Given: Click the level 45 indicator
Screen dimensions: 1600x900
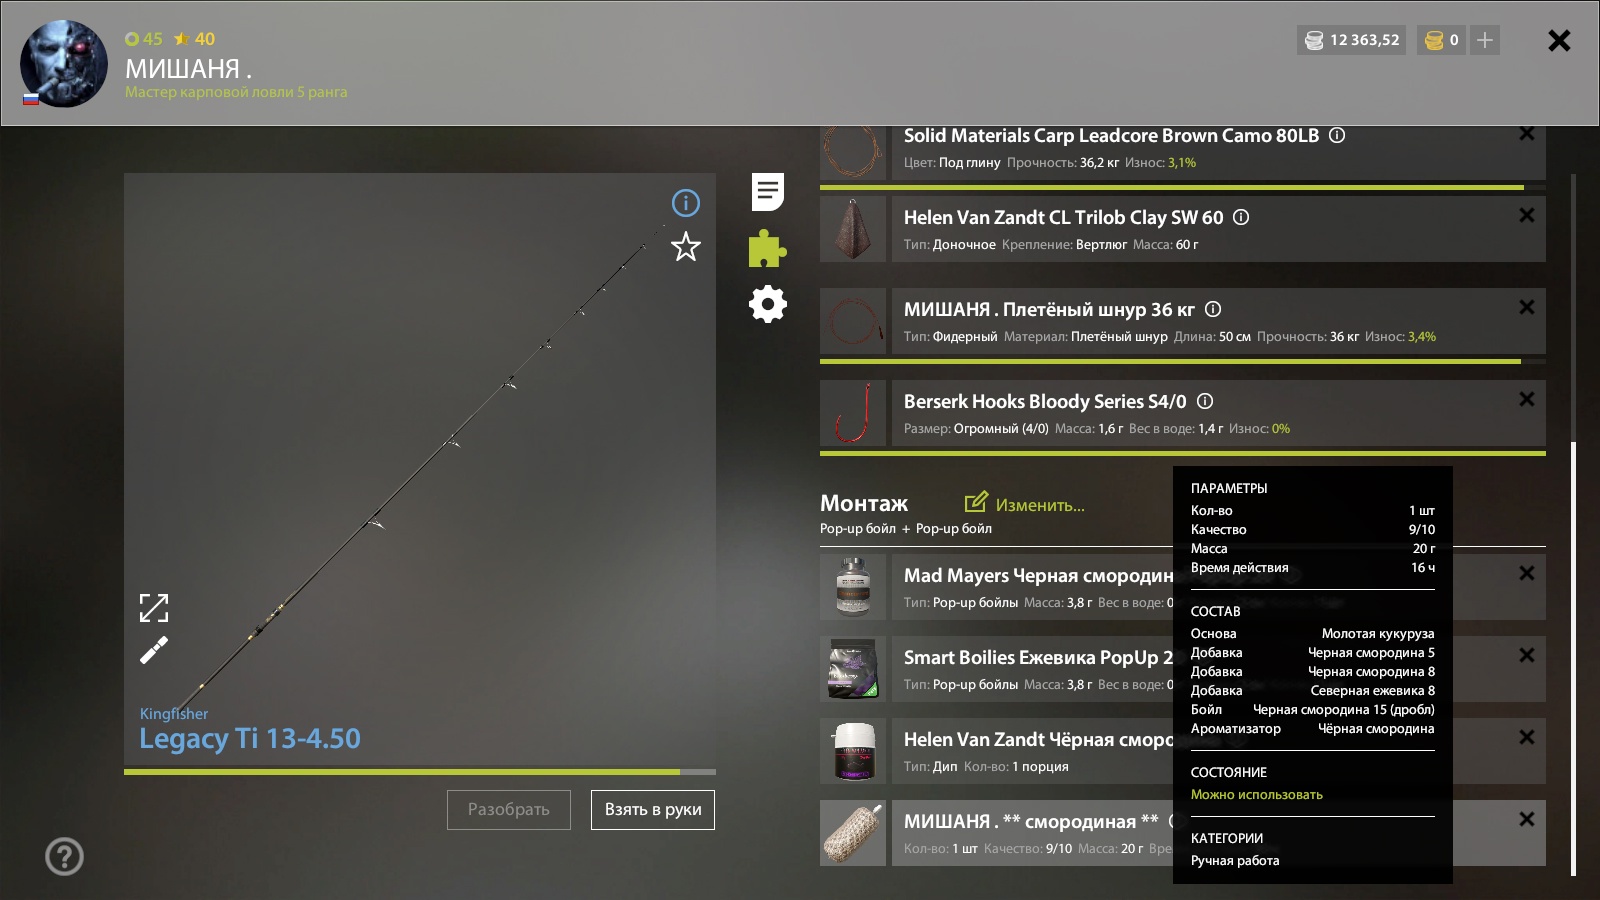Looking at the screenshot, I should point(144,39).
